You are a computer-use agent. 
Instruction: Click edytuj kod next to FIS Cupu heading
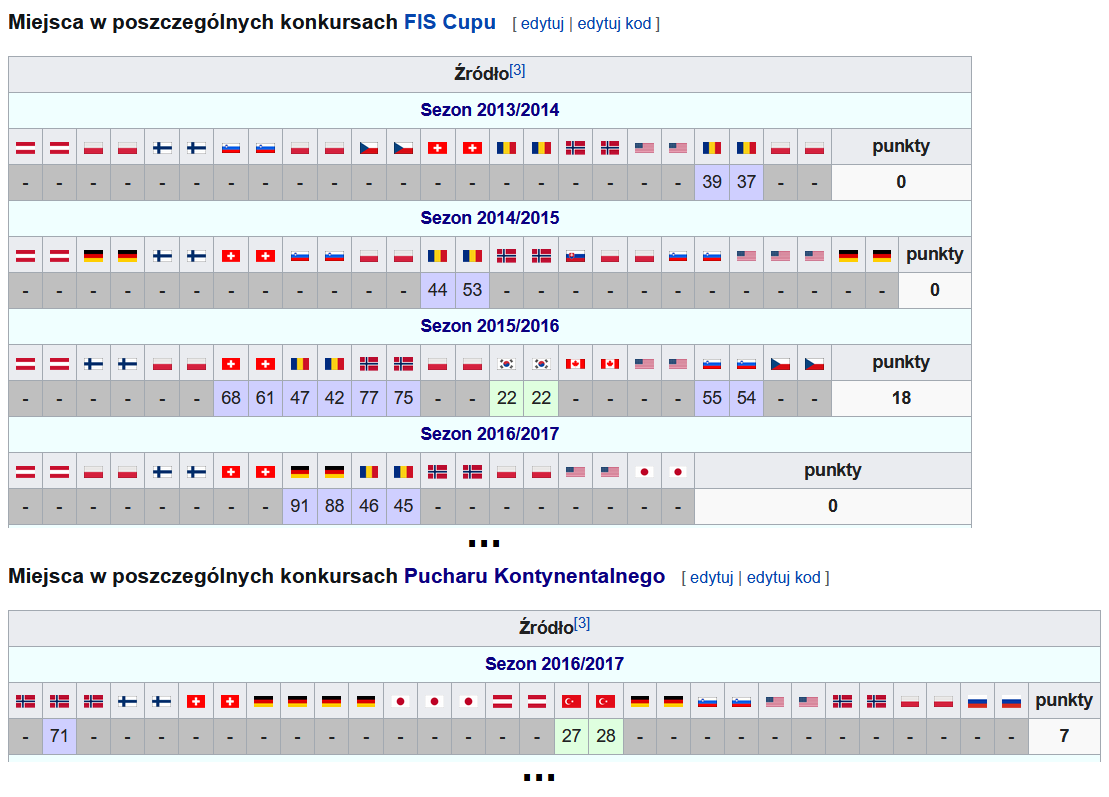tap(614, 23)
